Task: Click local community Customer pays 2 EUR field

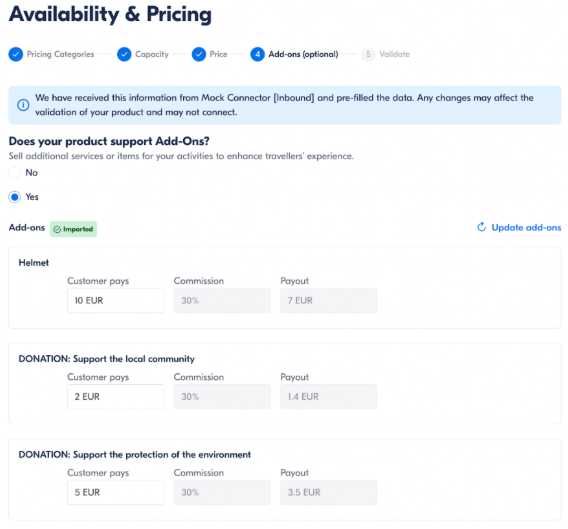Action: tap(116, 396)
